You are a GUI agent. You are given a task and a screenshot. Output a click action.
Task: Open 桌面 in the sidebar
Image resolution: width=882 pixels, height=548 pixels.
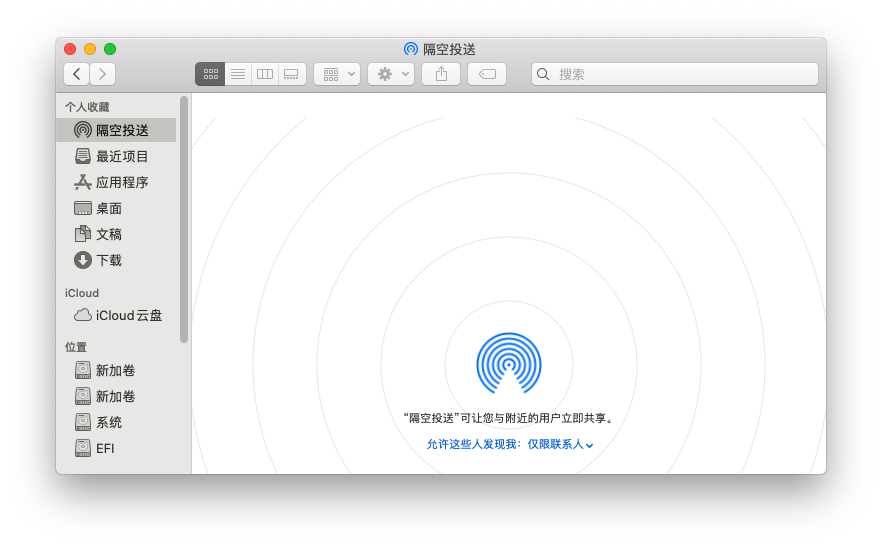click(116, 208)
